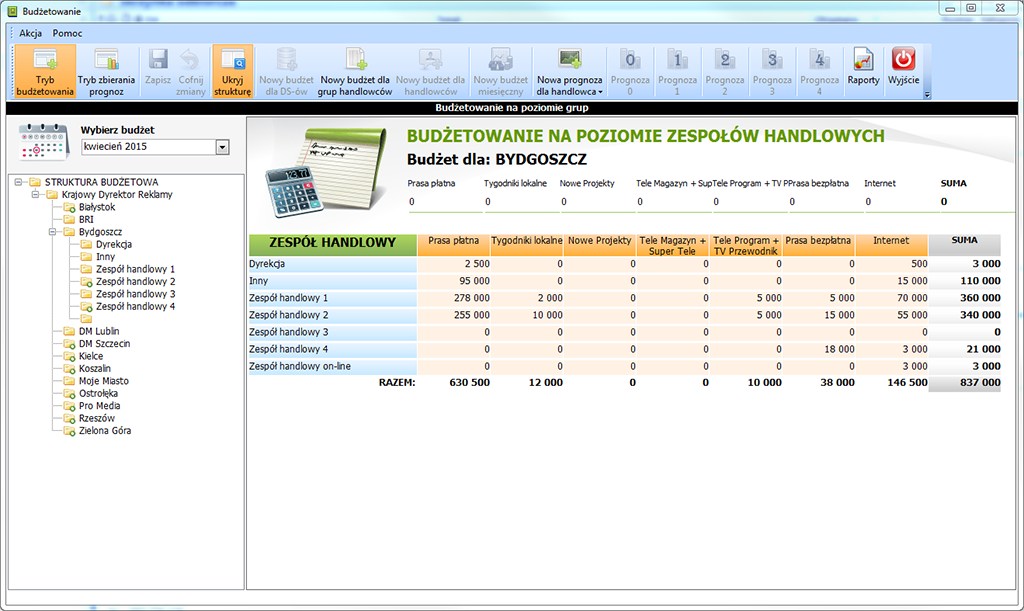Toggle the Ukryj strukturę button

coord(232,71)
